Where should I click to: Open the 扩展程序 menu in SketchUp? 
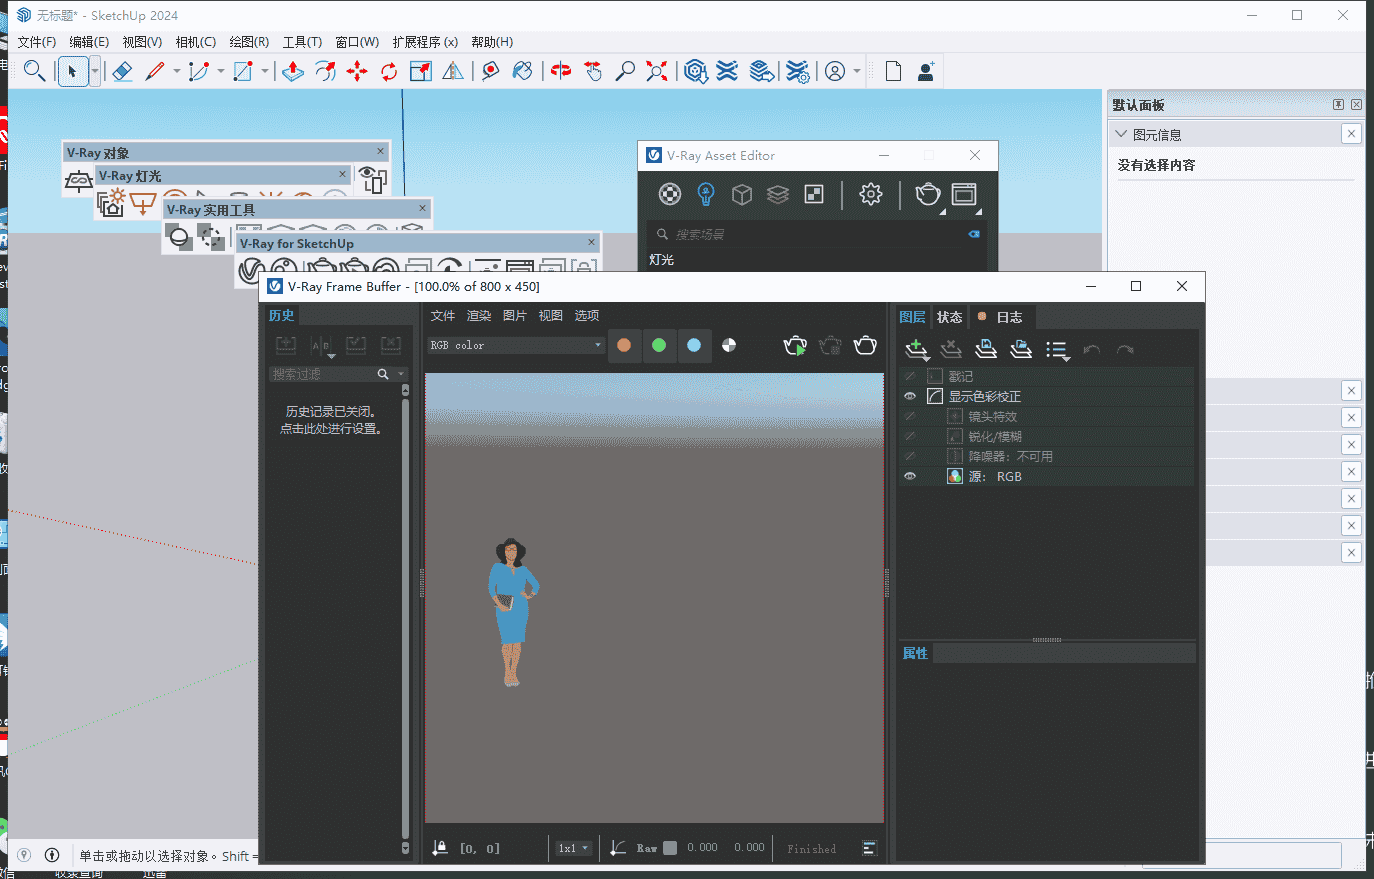[x=424, y=42]
